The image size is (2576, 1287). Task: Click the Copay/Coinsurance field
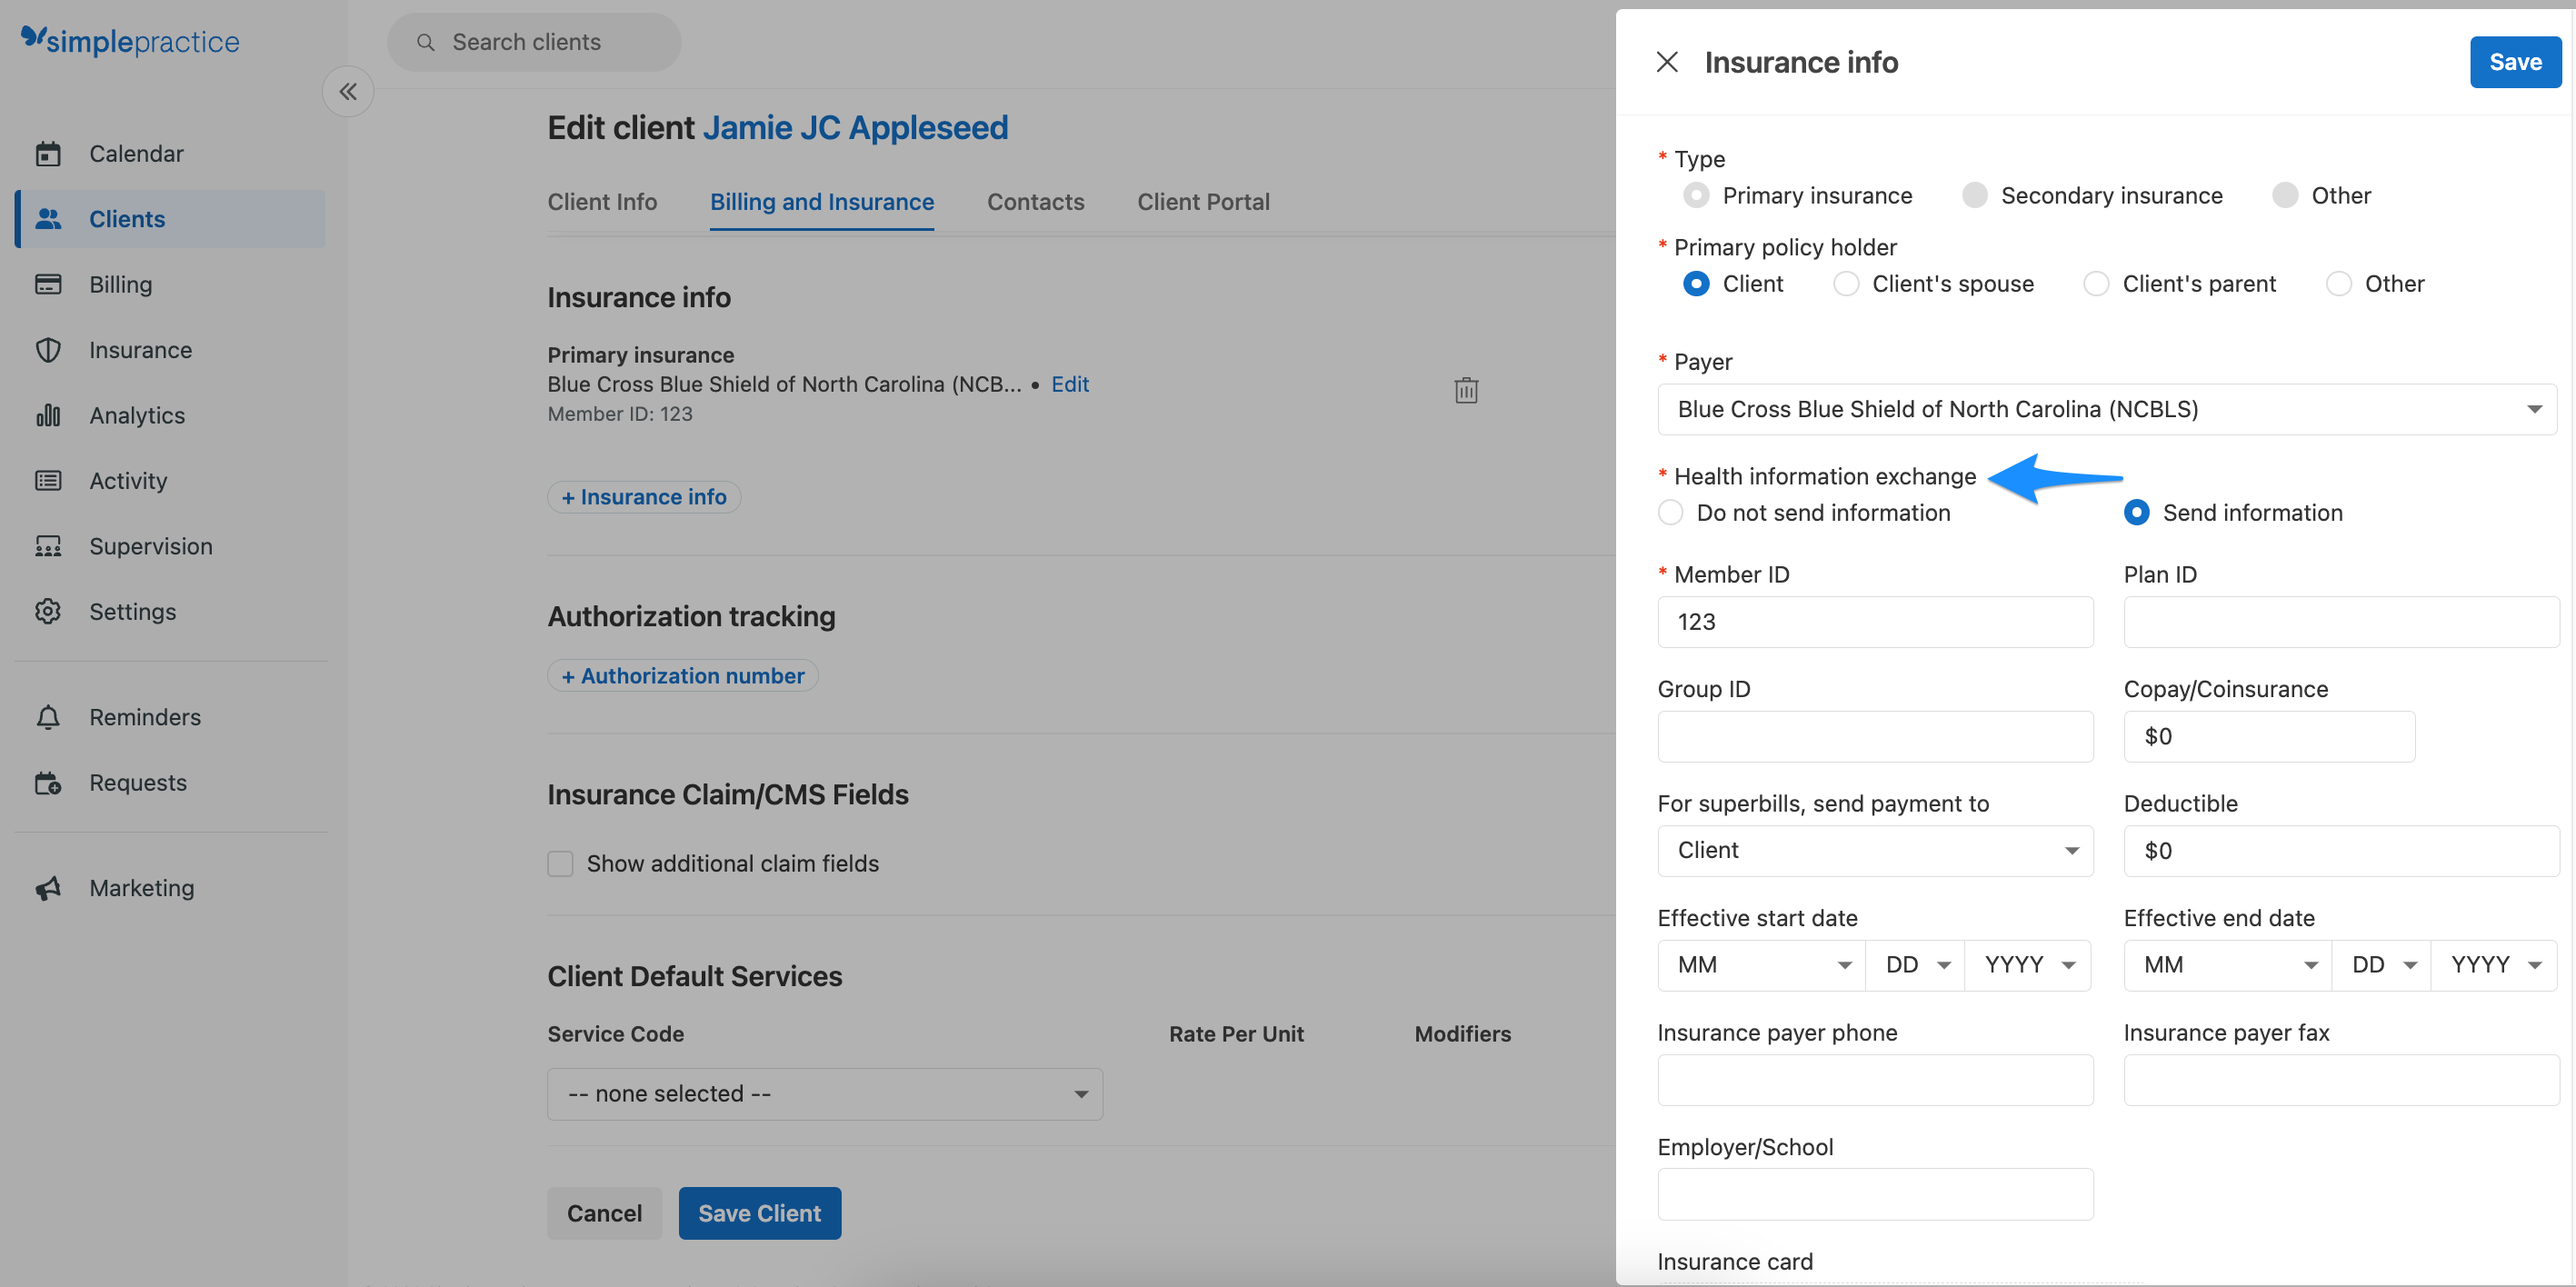point(2269,737)
